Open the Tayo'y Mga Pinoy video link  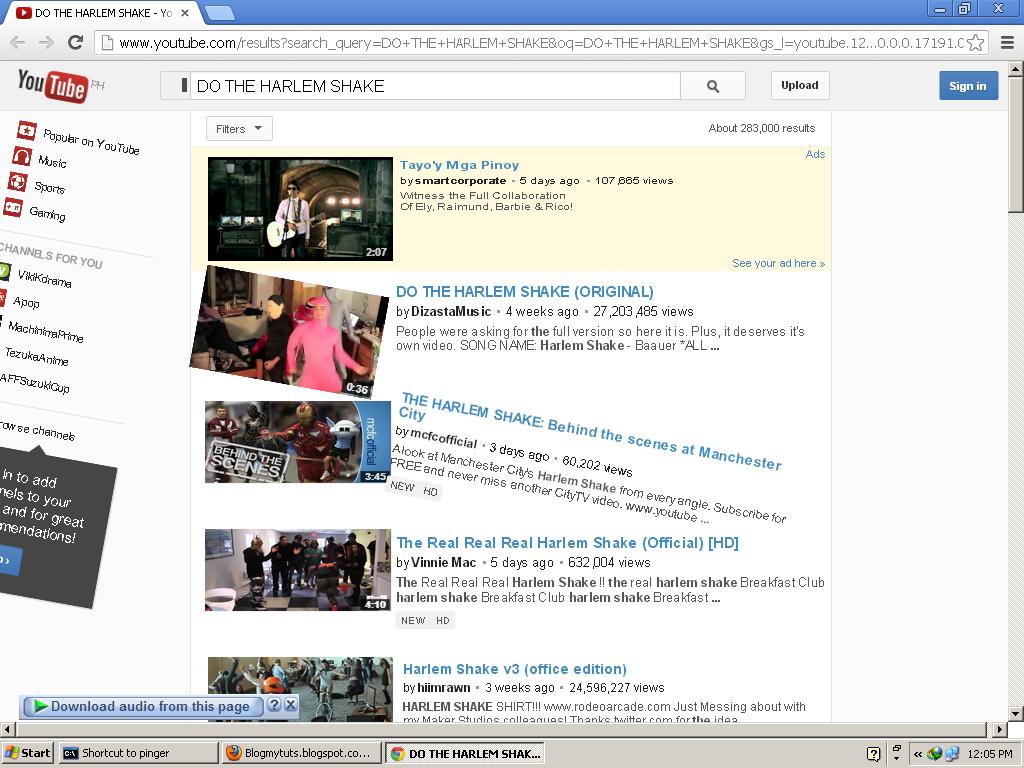pyautogui.click(x=459, y=165)
